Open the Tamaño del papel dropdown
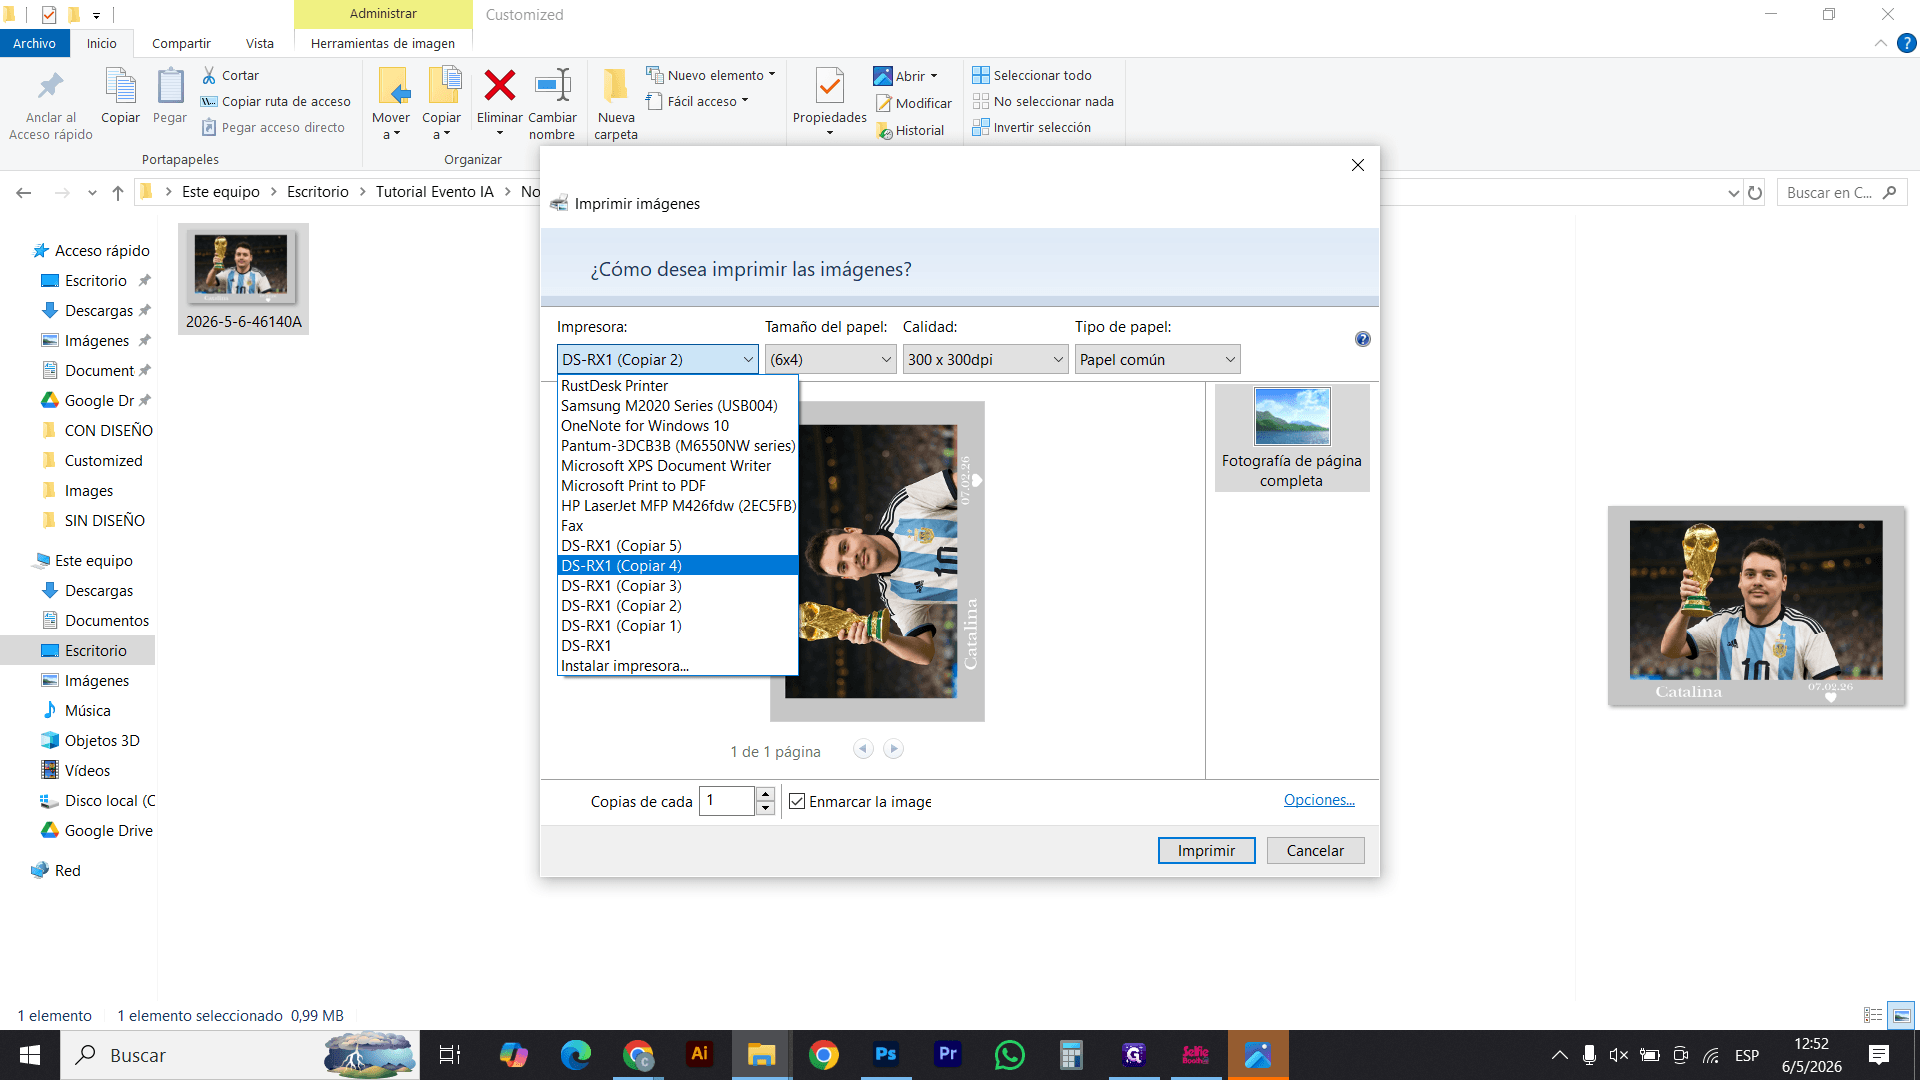 (831, 359)
